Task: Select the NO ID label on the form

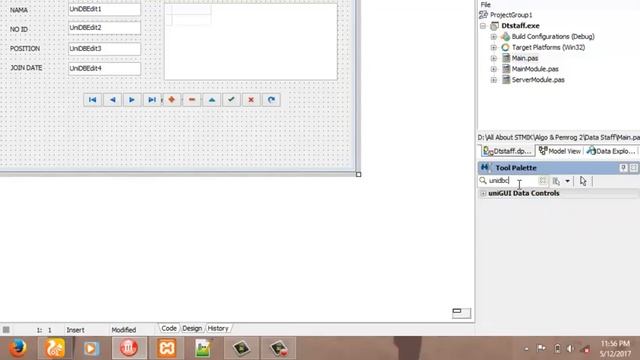Action: [x=19, y=29]
